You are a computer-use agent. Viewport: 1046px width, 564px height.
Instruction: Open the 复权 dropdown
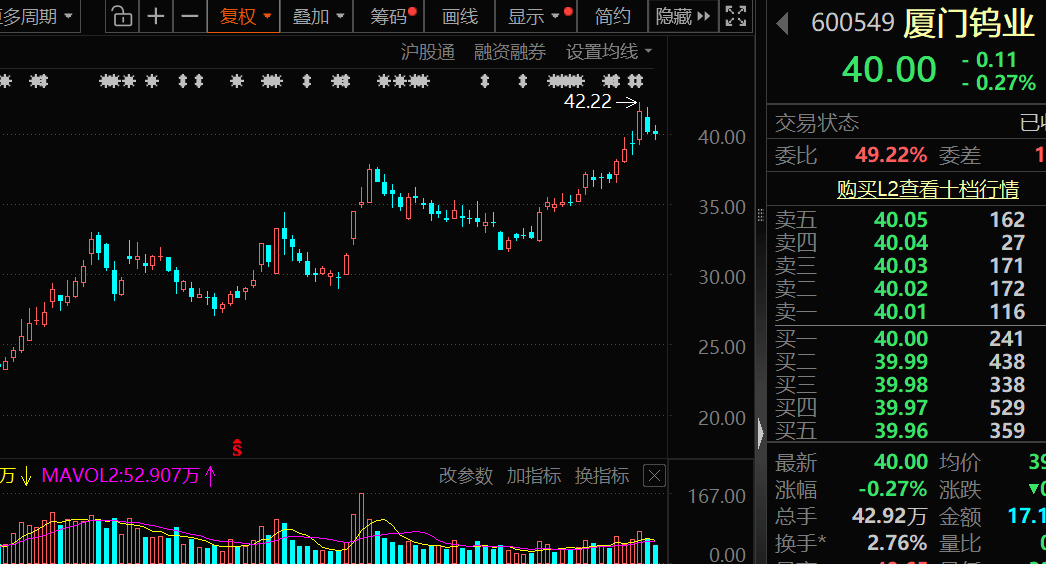245,17
